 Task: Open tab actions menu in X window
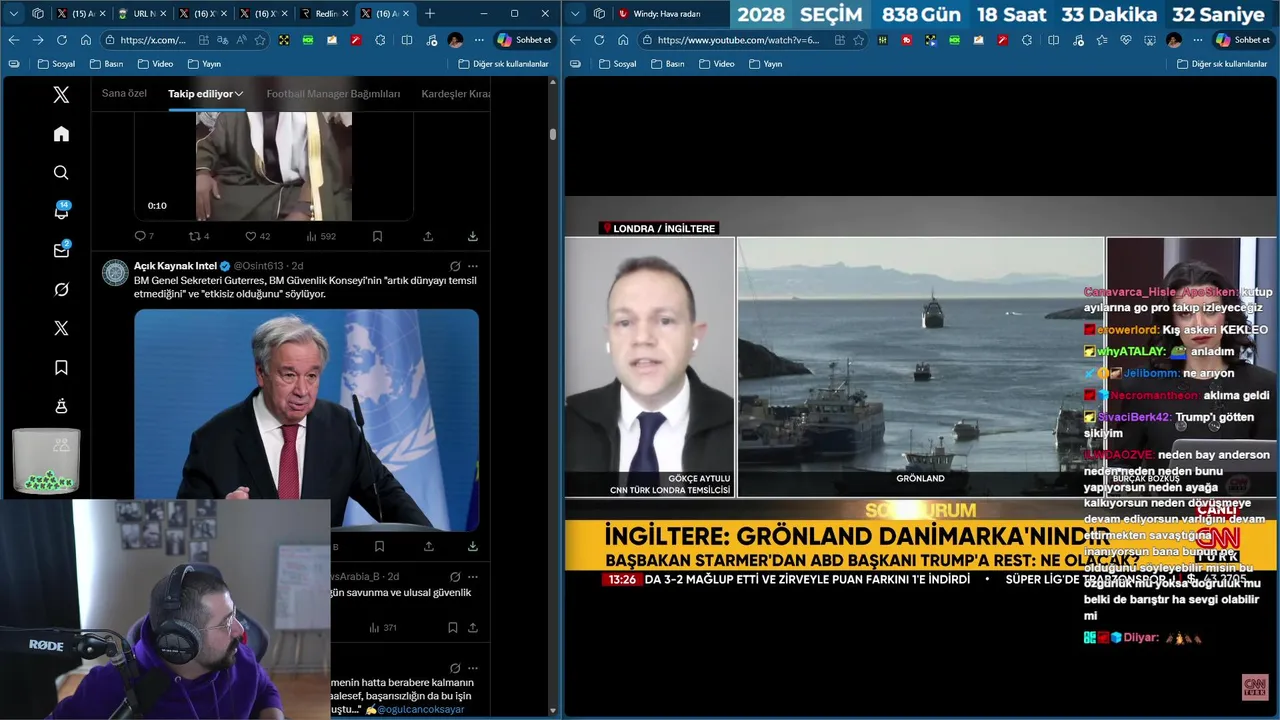point(14,13)
